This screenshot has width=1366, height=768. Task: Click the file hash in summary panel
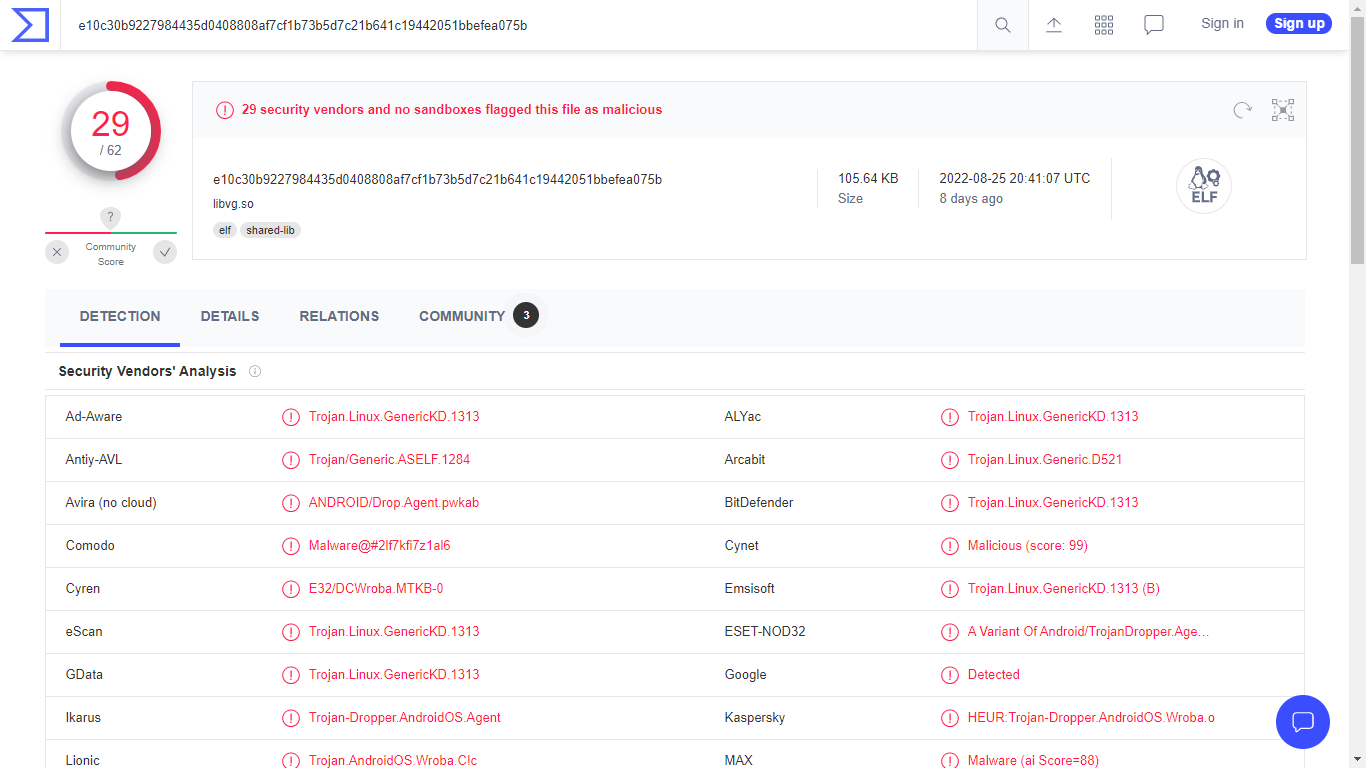point(437,180)
